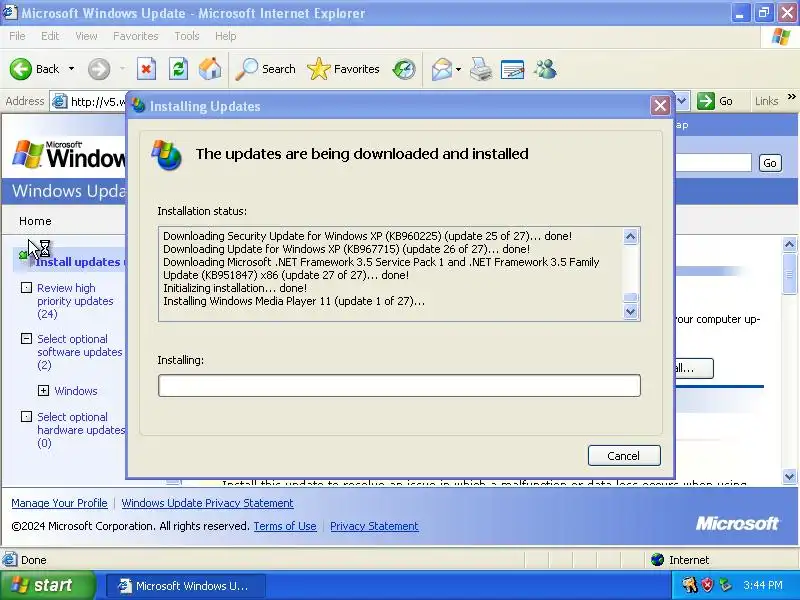
Task: Open the Windows subcategory link
Action: pyautogui.click(x=76, y=391)
